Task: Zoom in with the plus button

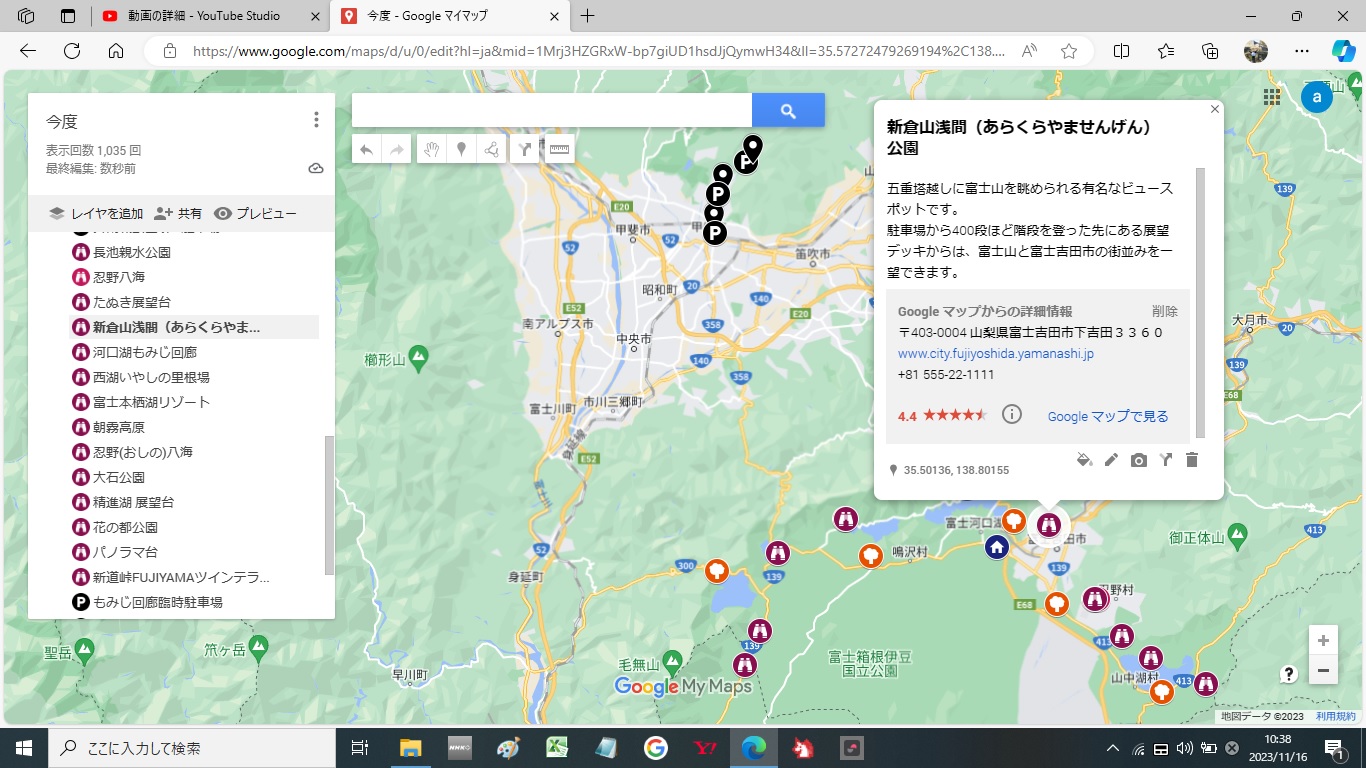Action: [x=1323, y=641]
